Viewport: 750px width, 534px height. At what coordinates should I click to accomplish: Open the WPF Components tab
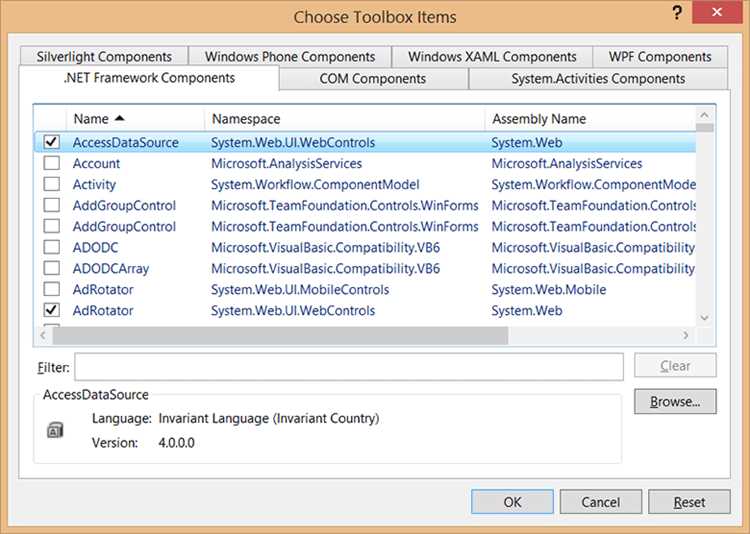pyautogui.click(x=660, y=57)
